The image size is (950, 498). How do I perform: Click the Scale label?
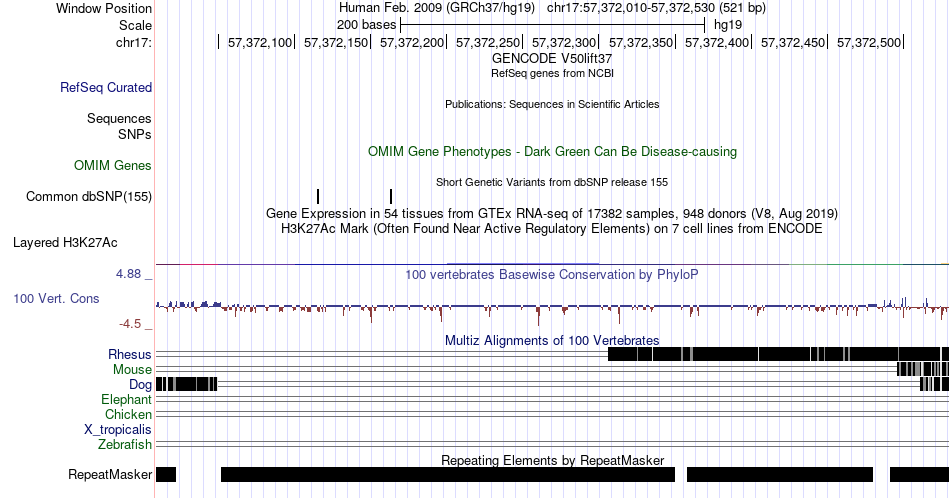(135, 25)
